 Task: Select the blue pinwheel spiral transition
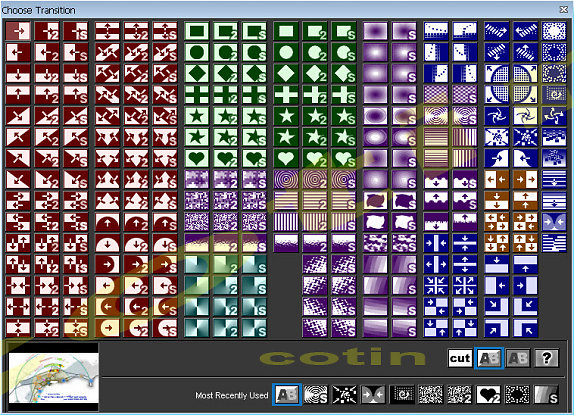click(497, 116)
